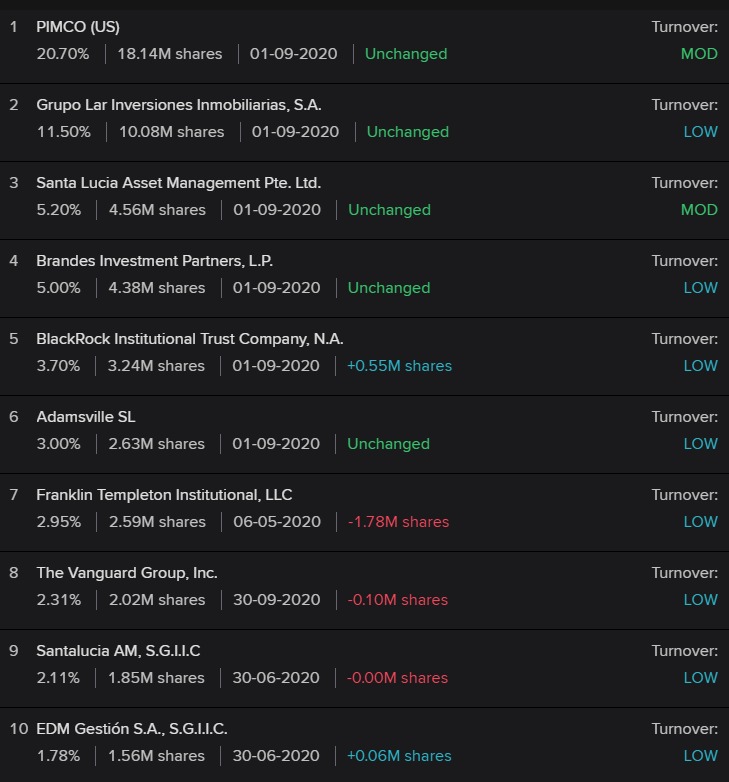The height and width of the screenshot is (782, 729).
Task: Click the 30-09-2020 date for Vanguard
Action: (277, 600)
